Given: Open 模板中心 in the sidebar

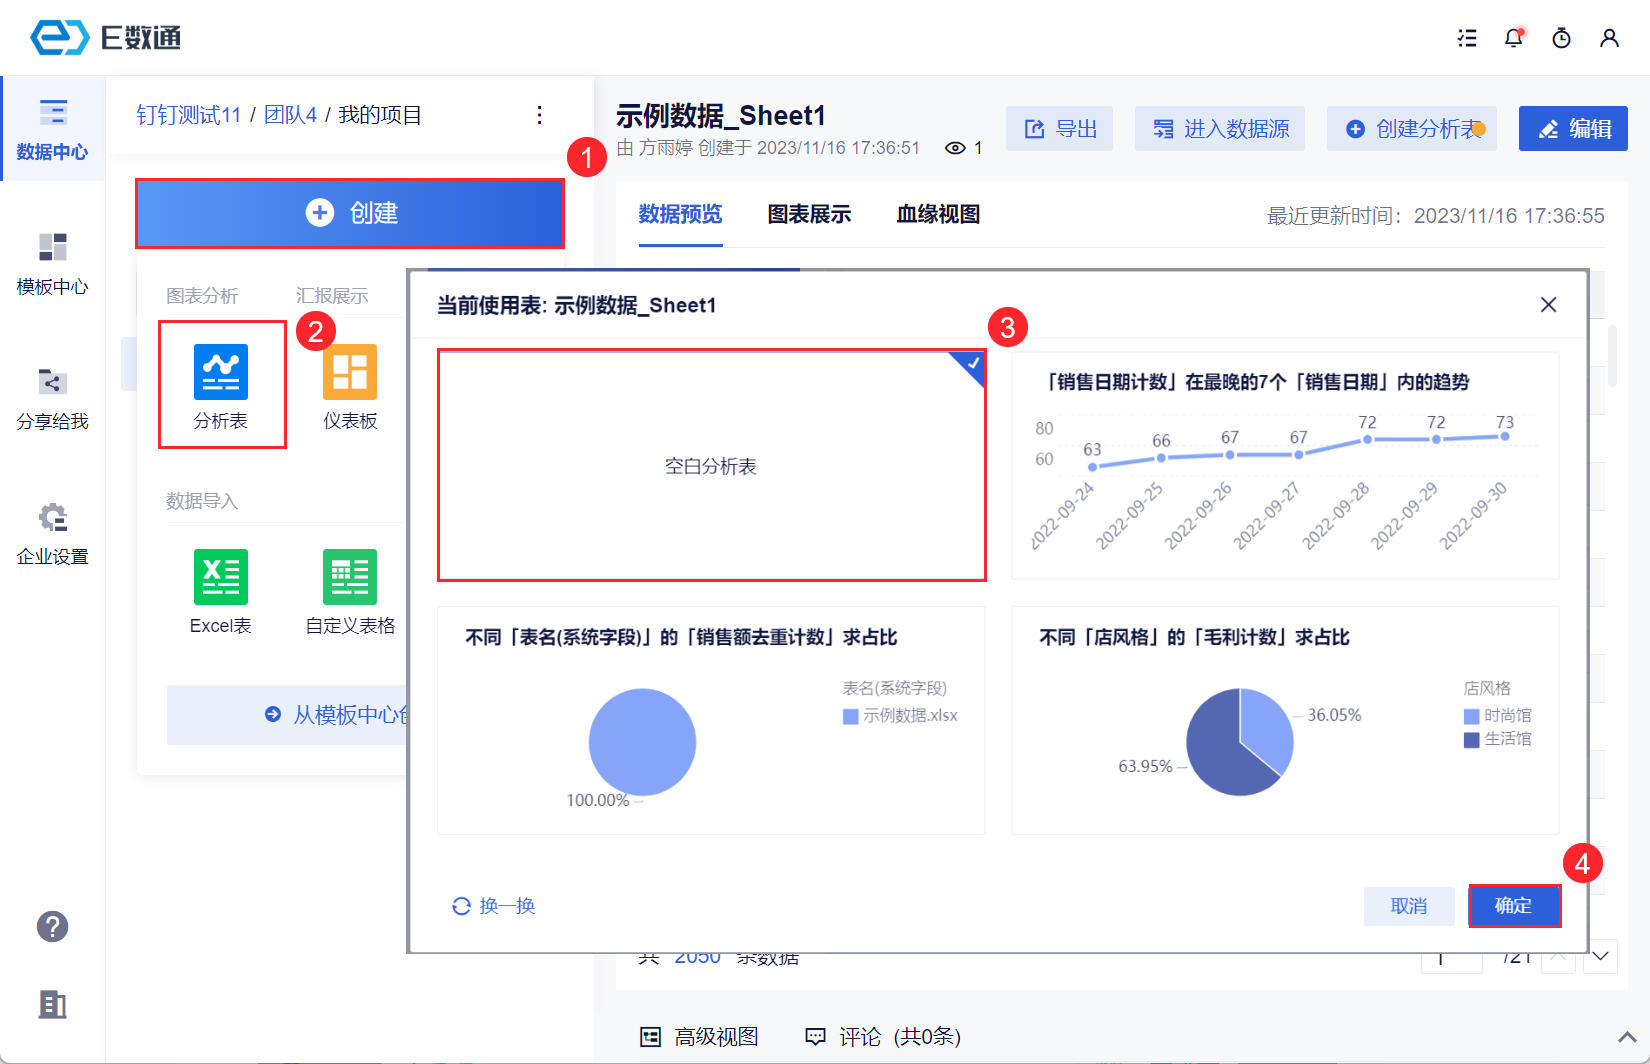Looking at the screenshot, I should point(52,264).
